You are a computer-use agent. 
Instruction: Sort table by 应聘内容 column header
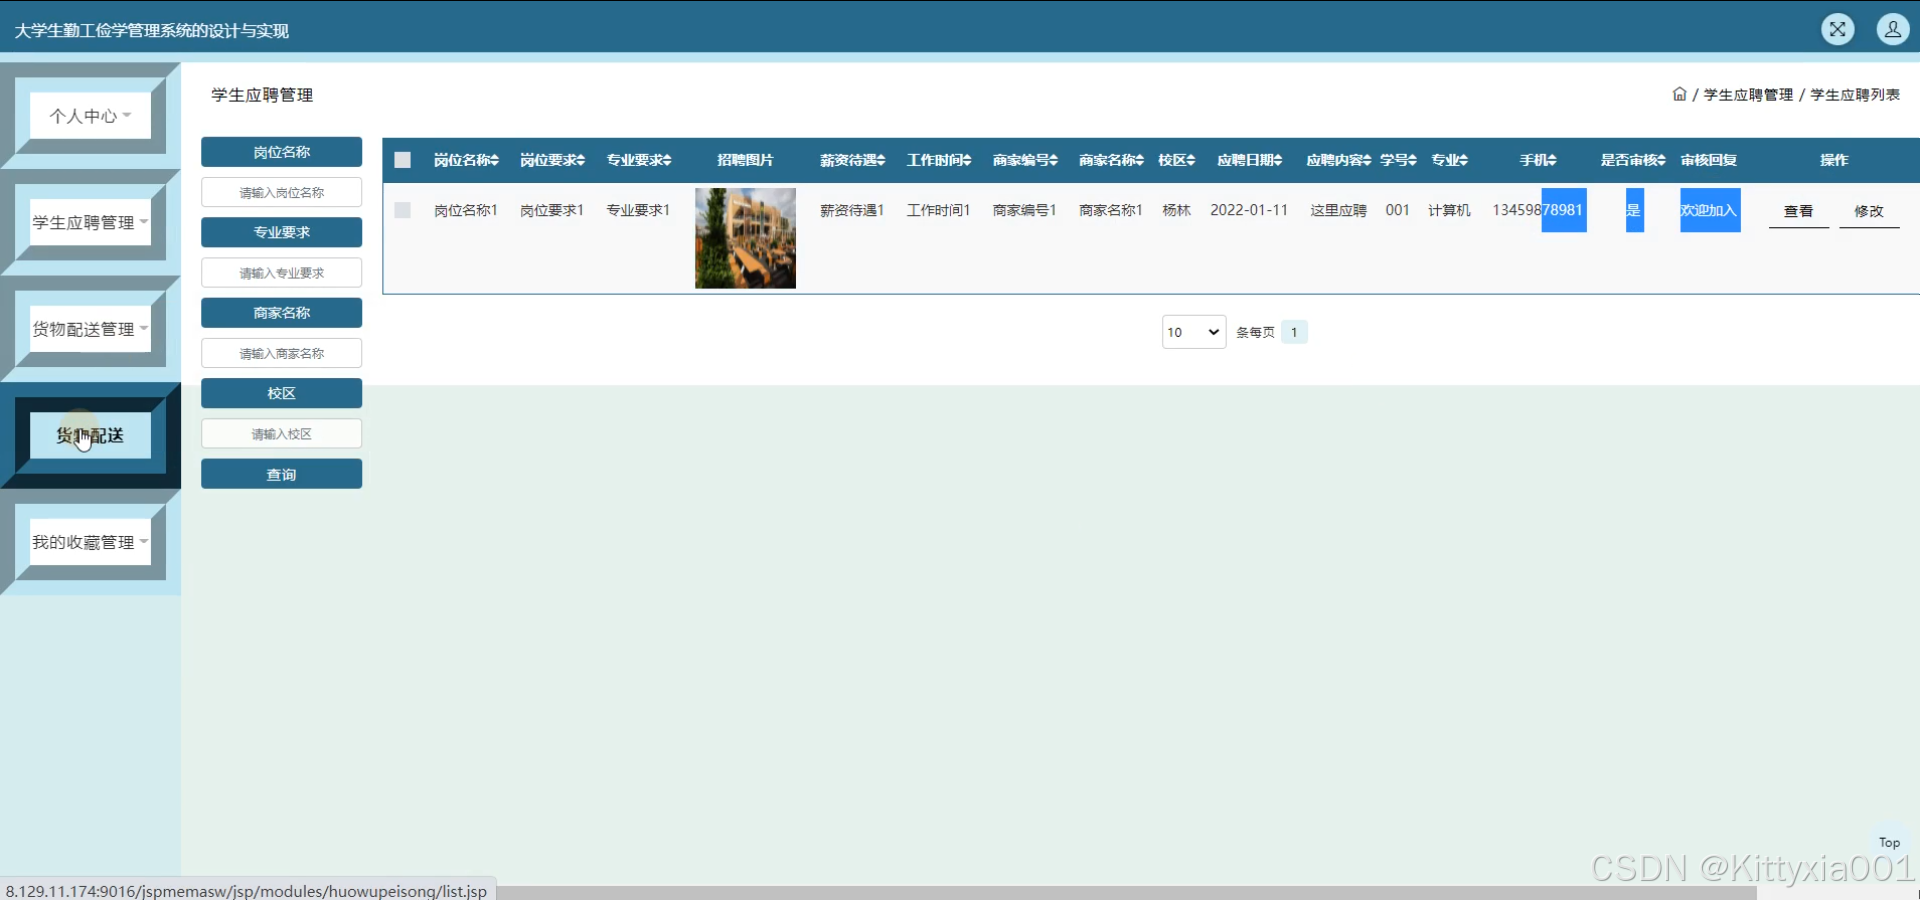coord(1338,160)
